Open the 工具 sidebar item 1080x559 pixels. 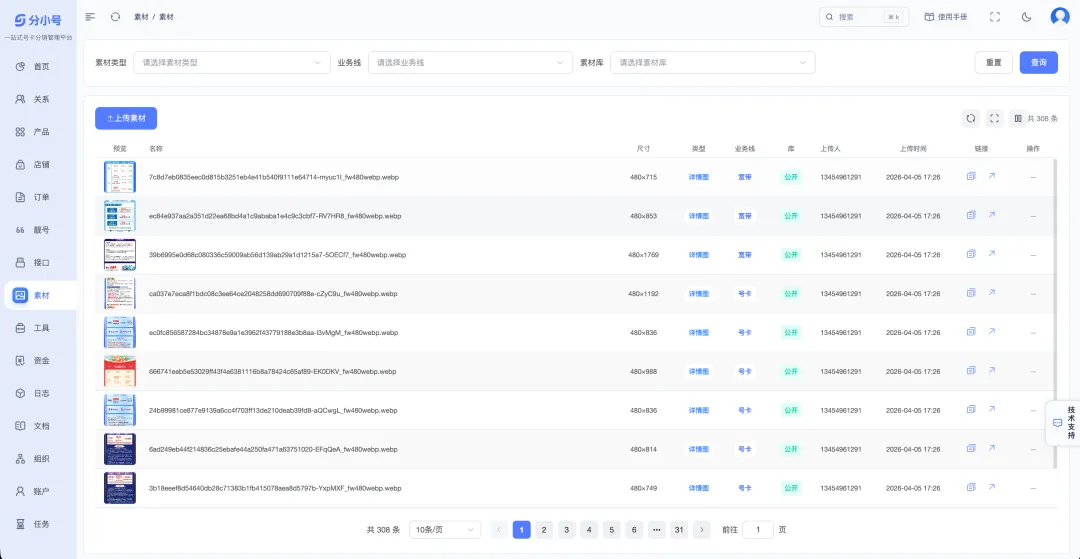coord(39,328)
